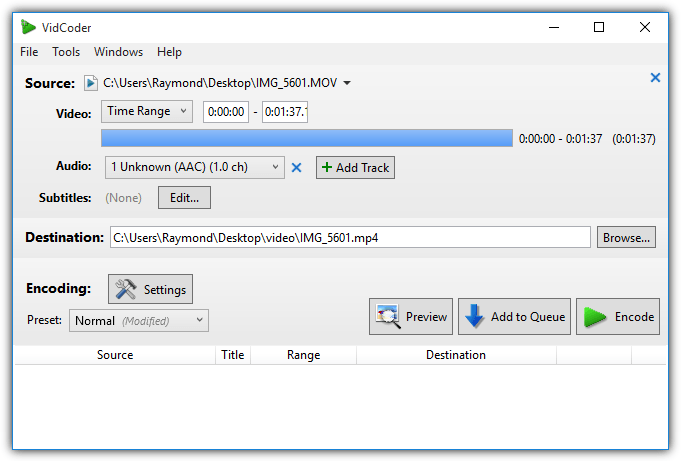Click the blue video range bar
The height and width of the screenshot is (461, 681).
tap(307, 138)
